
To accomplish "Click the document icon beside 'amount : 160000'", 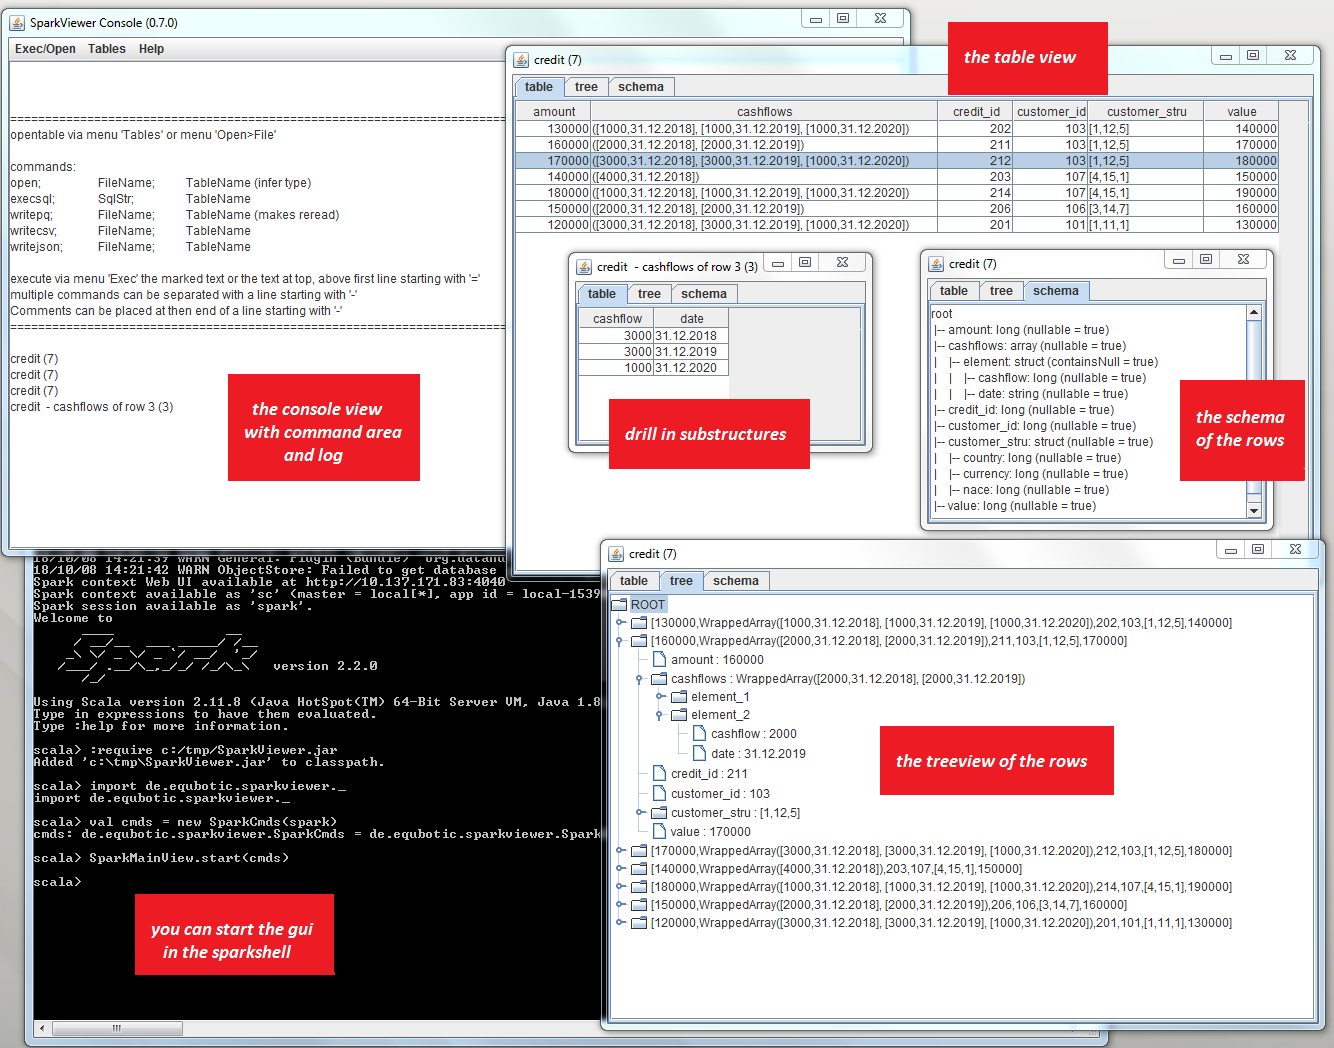I will pos(659,660).
